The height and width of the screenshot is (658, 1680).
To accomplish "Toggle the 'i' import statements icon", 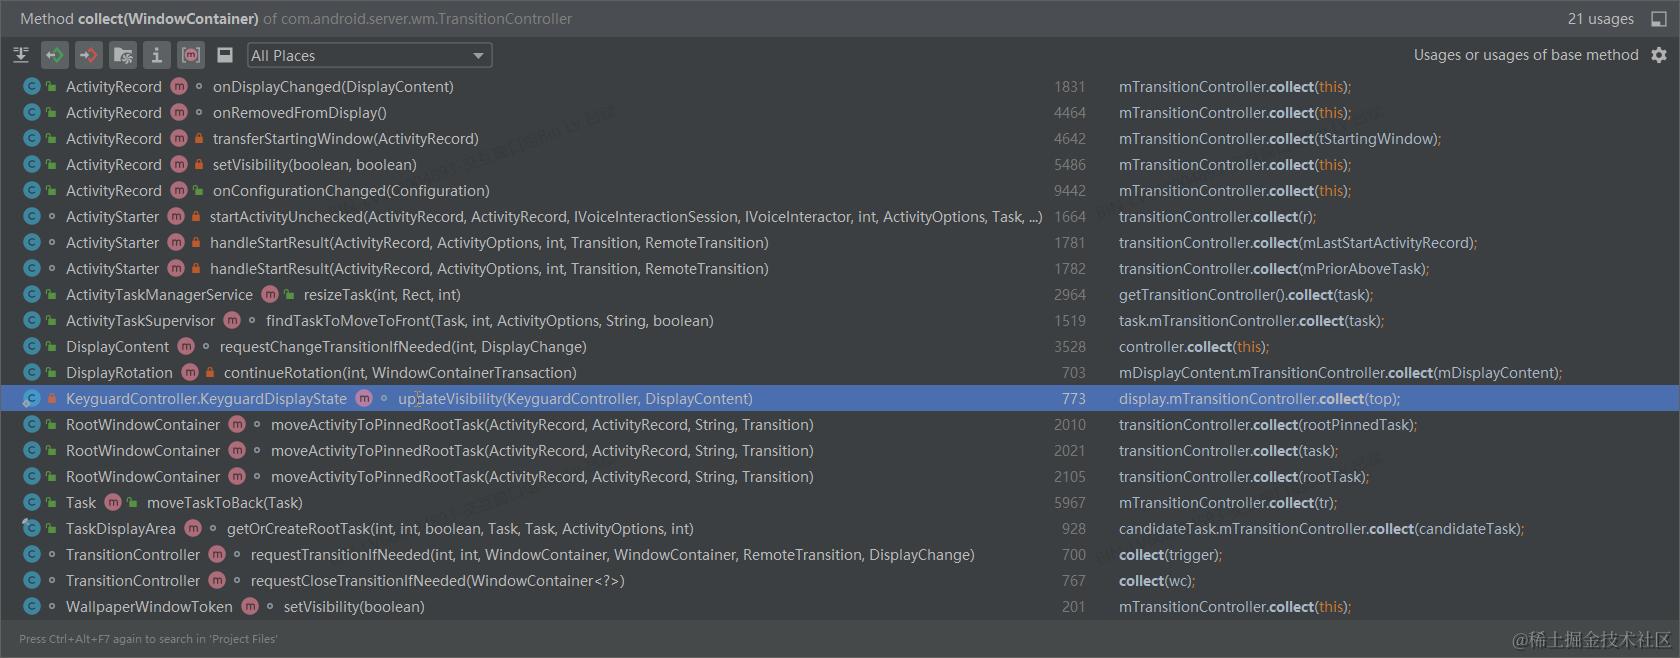I will click(157, 55).
